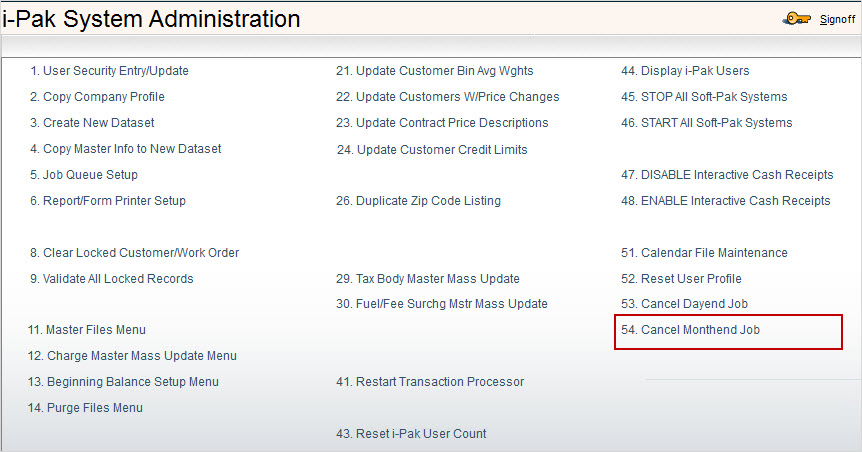This screenshot has width=862, height=452.
Task: Choose Reset User Profile
Action: [x=682, y=279]
